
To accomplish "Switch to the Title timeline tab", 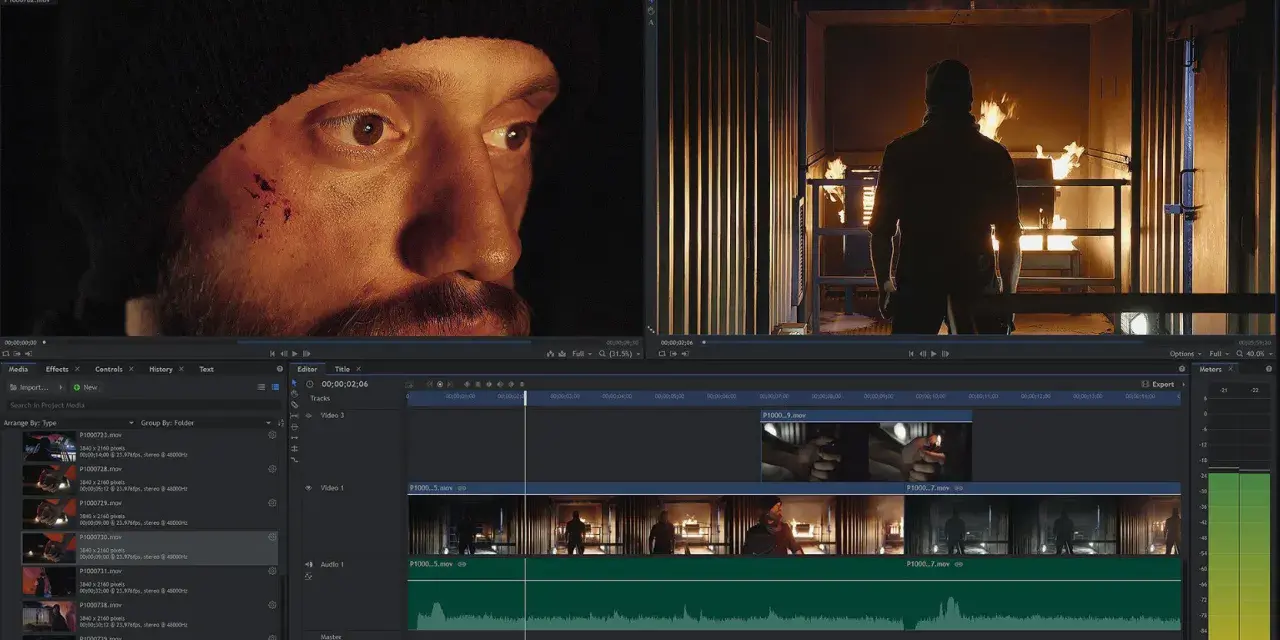I will tap(342, 369).
